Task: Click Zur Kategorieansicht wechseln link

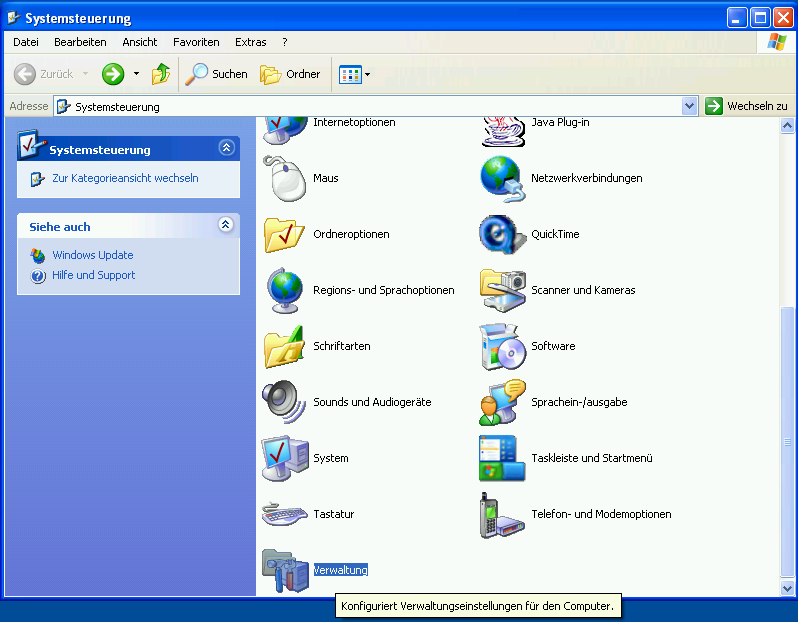Action: 125,178
